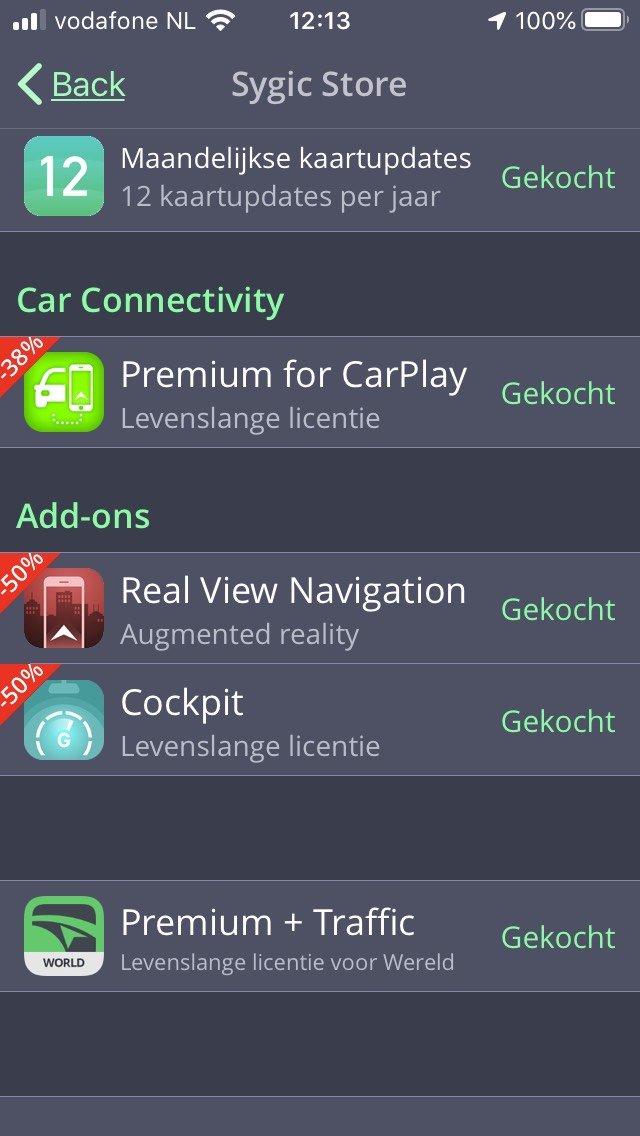Go back using the Back link

pos(88,85)
